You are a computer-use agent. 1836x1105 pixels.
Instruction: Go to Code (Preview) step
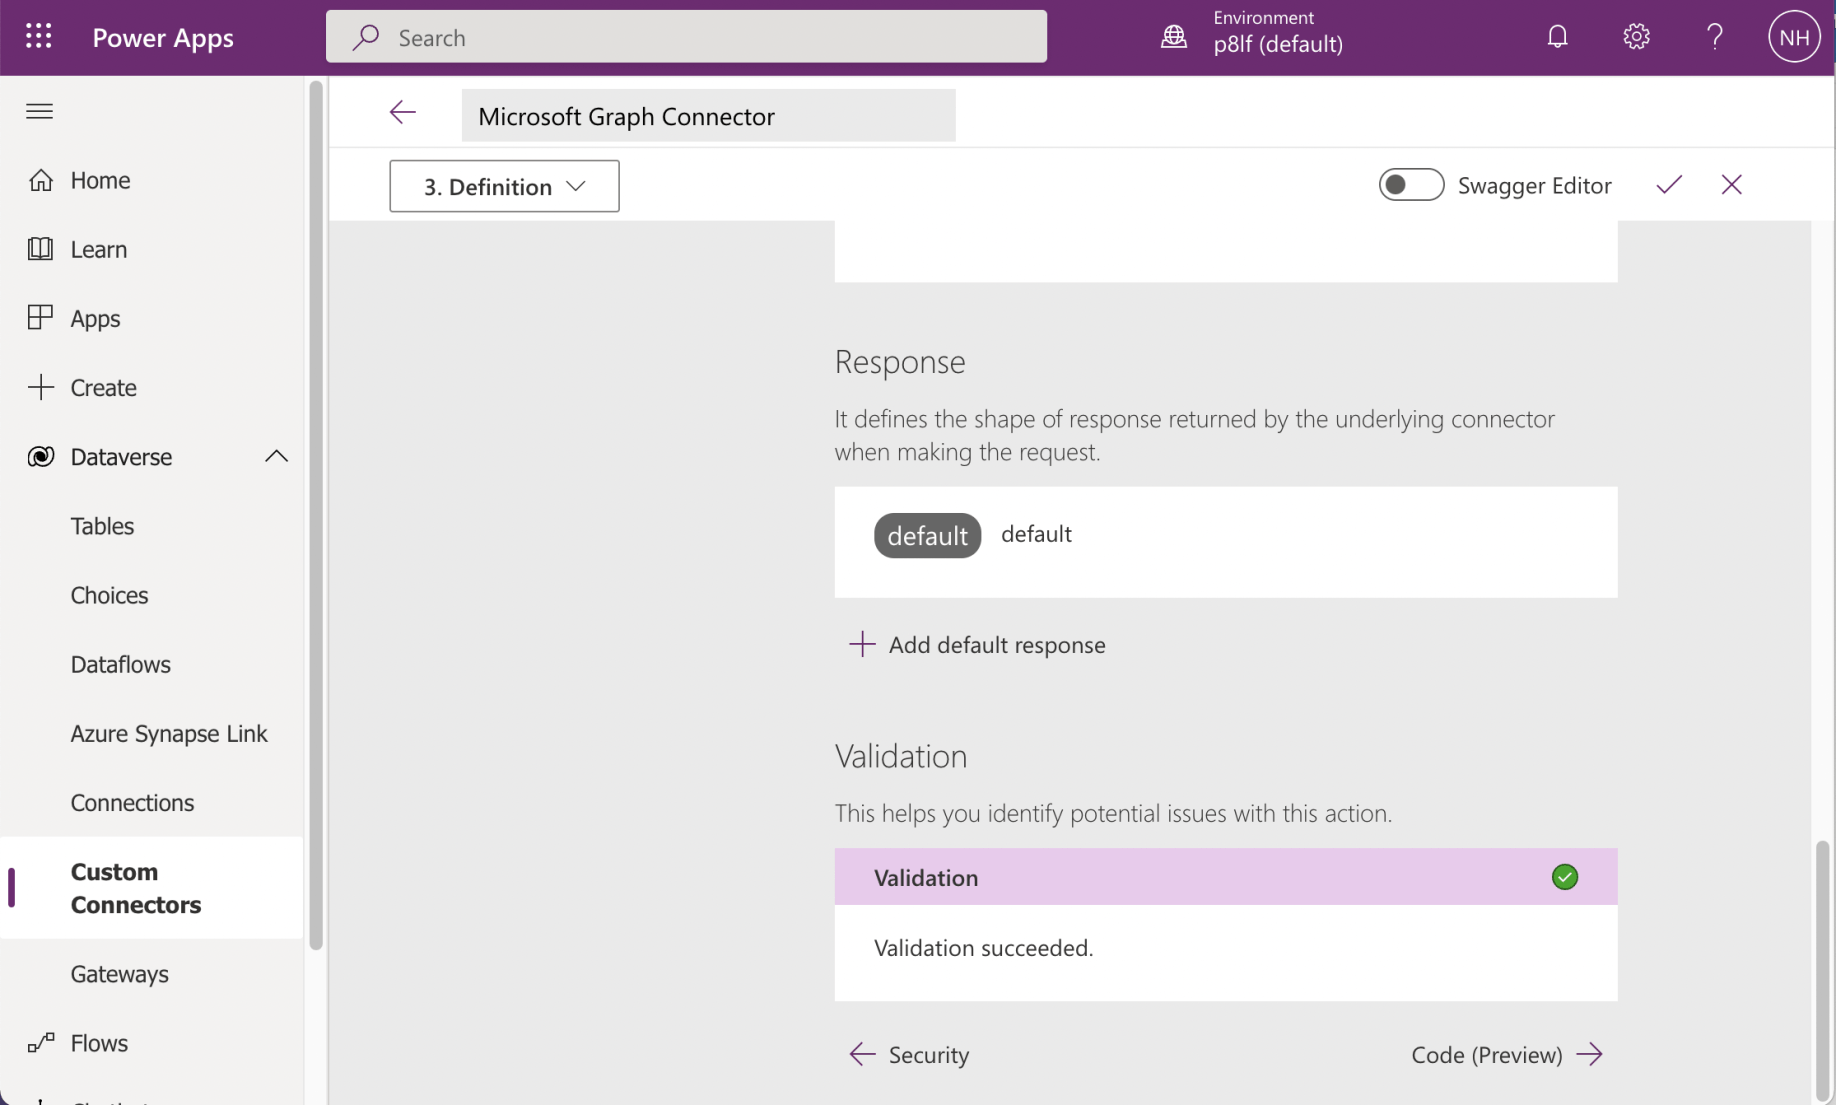click(1506, 1055)
